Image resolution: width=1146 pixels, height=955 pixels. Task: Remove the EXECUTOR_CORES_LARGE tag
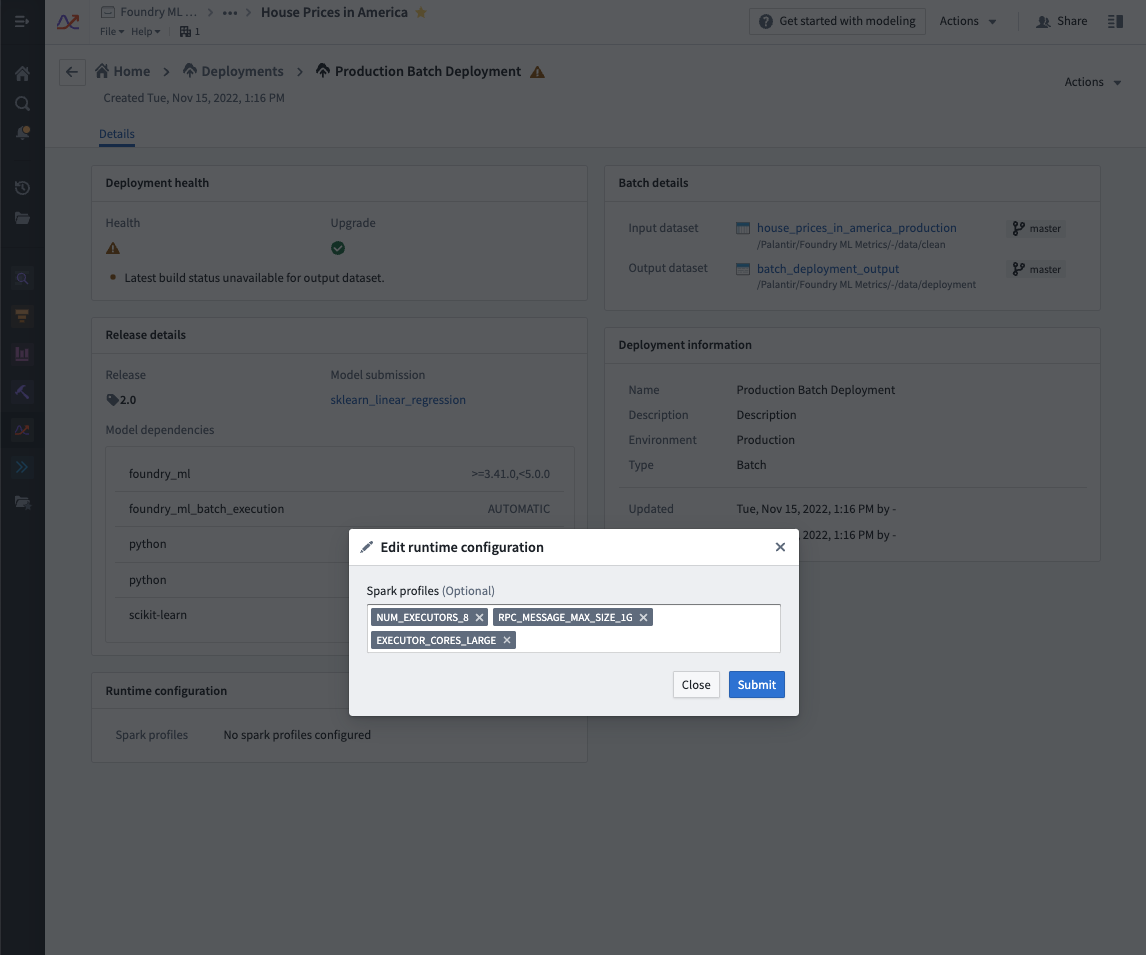click(506, 640)
